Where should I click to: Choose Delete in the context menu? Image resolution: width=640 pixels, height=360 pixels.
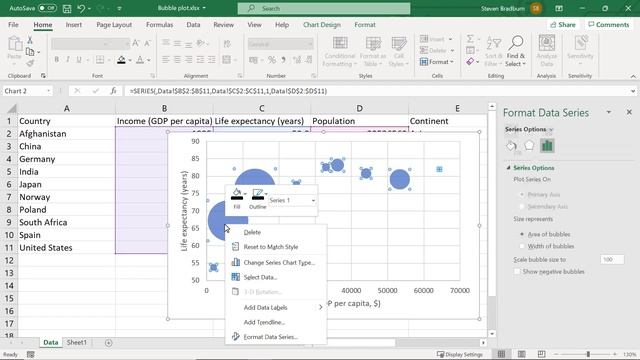tap(276, 232)
